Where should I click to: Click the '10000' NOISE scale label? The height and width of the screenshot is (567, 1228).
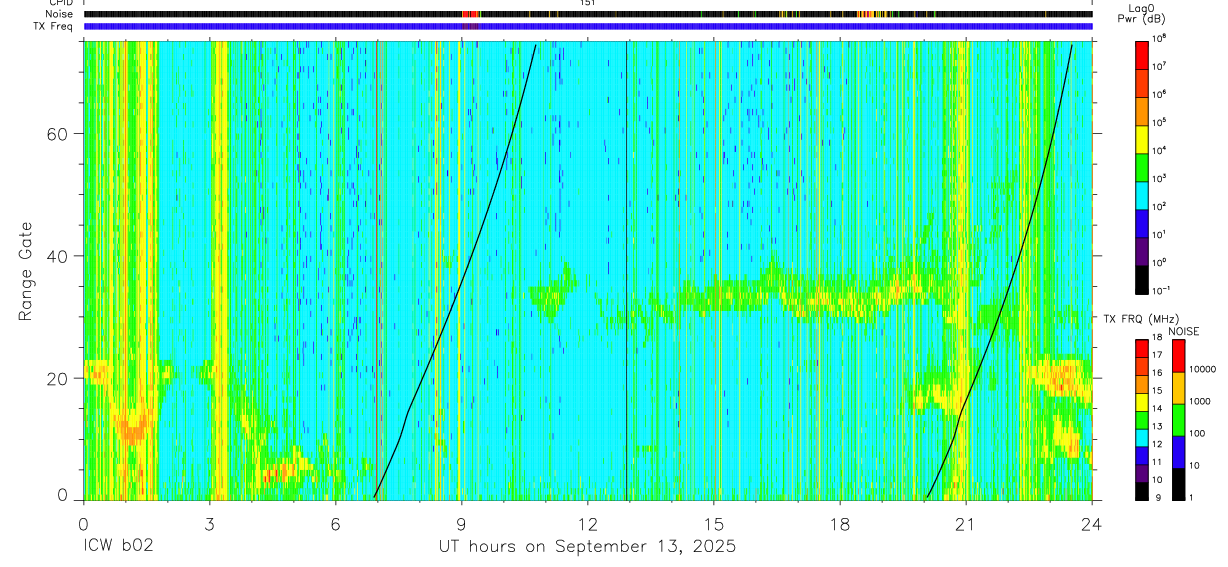coord(1204,369)
